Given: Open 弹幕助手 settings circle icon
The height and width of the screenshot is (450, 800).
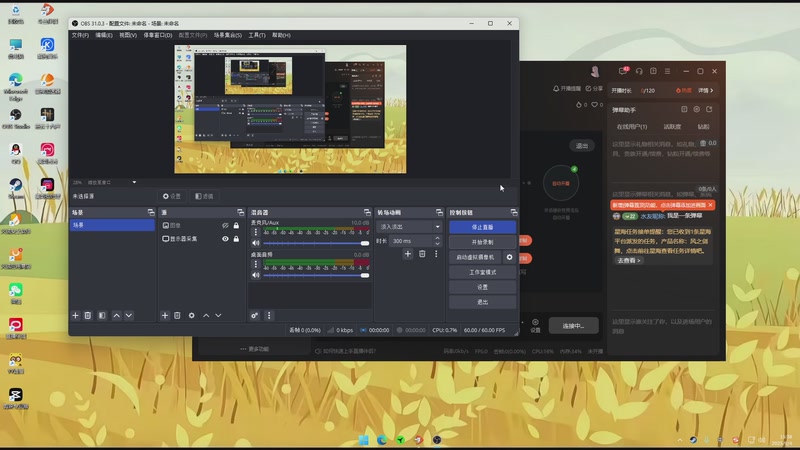Looking at the screenshot, I should pyautogui.click(x=696, y=109).
